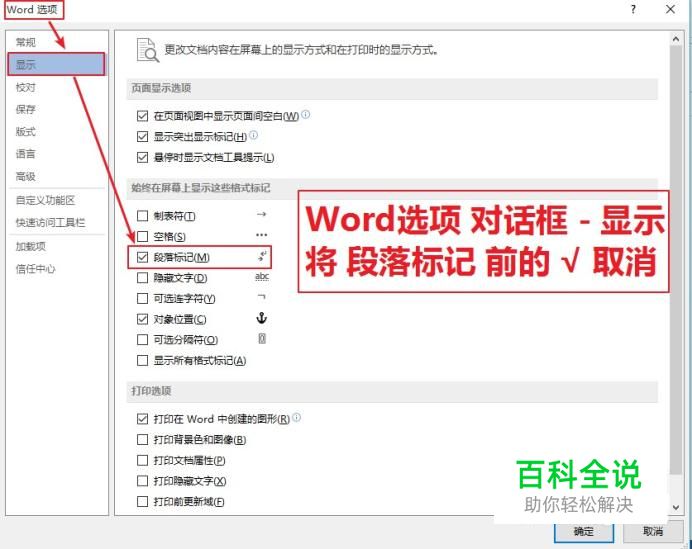Click the 打印选项 section header

(392, 391)
